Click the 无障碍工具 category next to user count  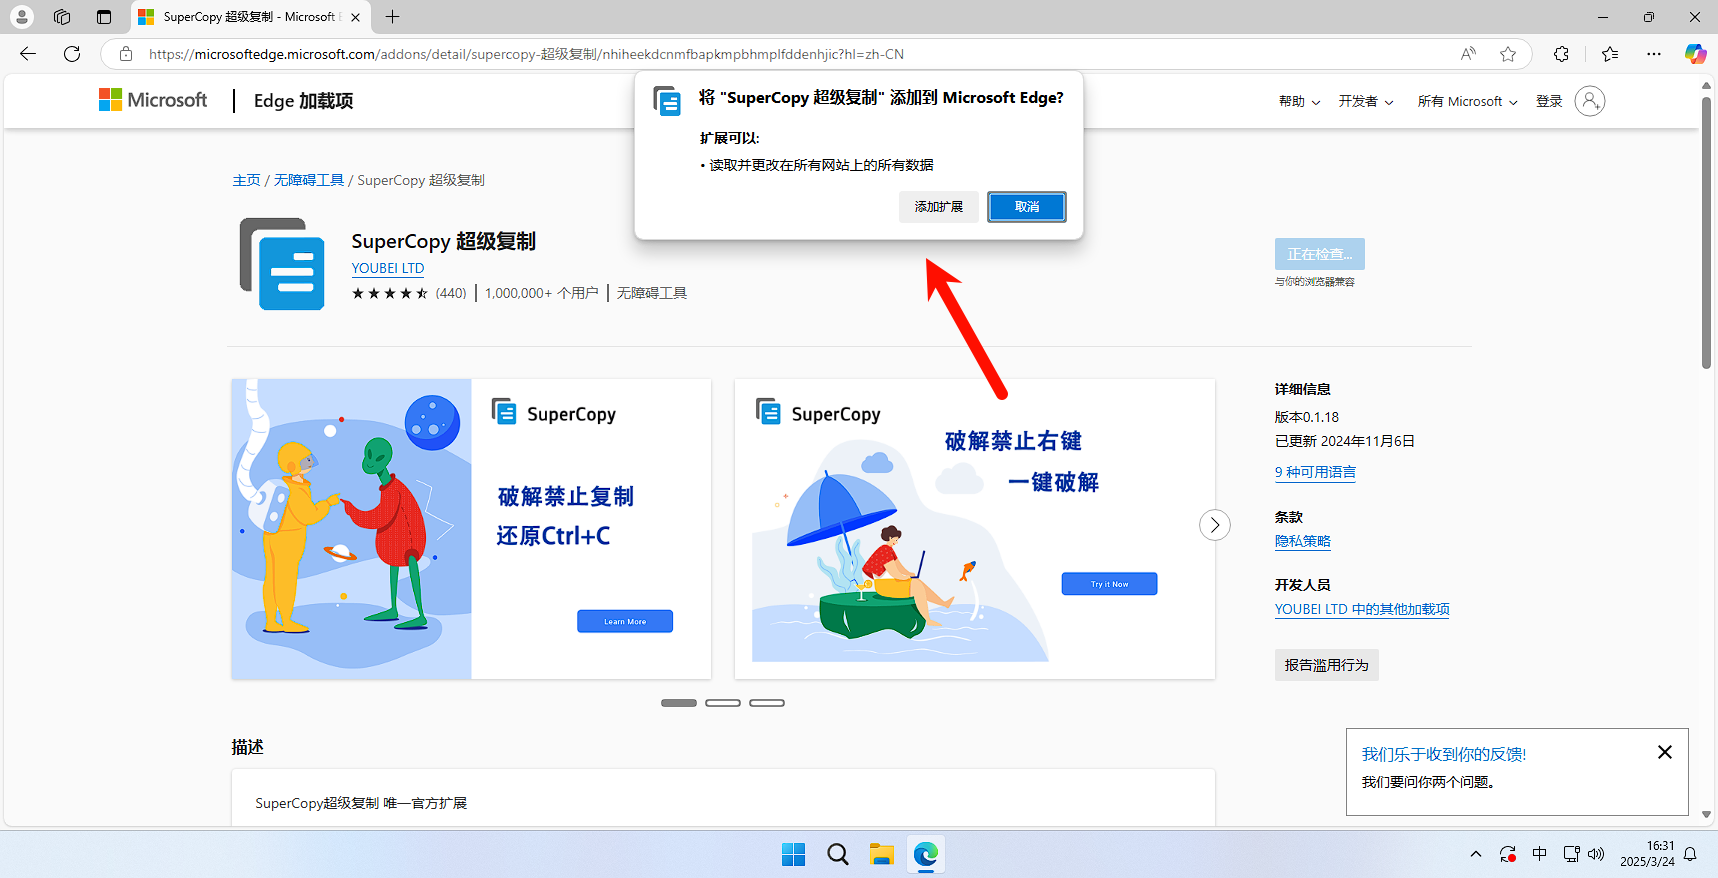(652, 293)
